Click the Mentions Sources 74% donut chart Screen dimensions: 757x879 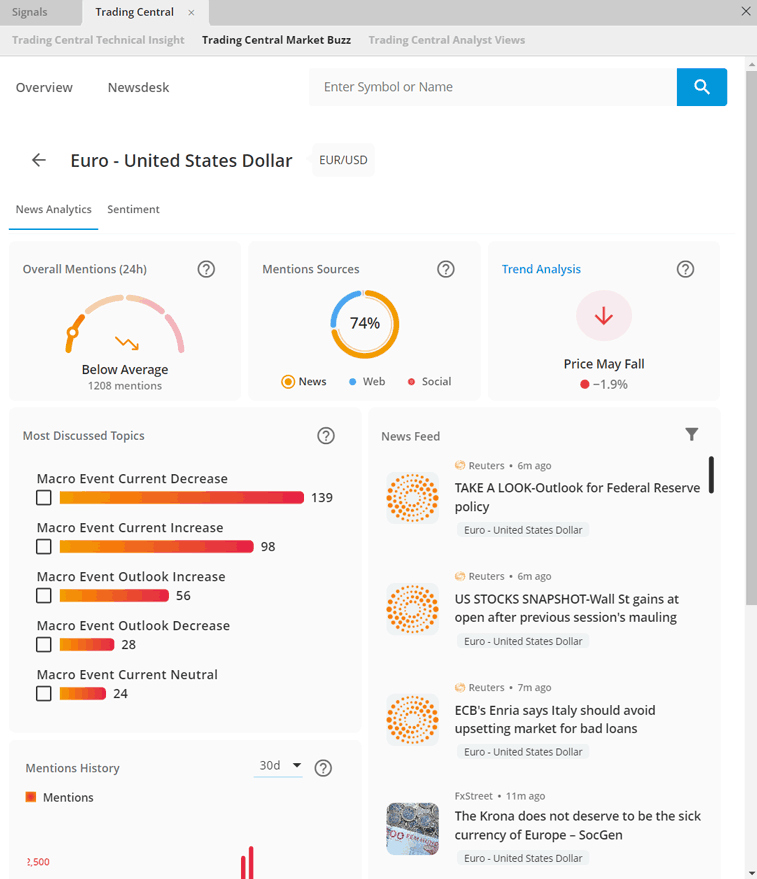(364, 324)
